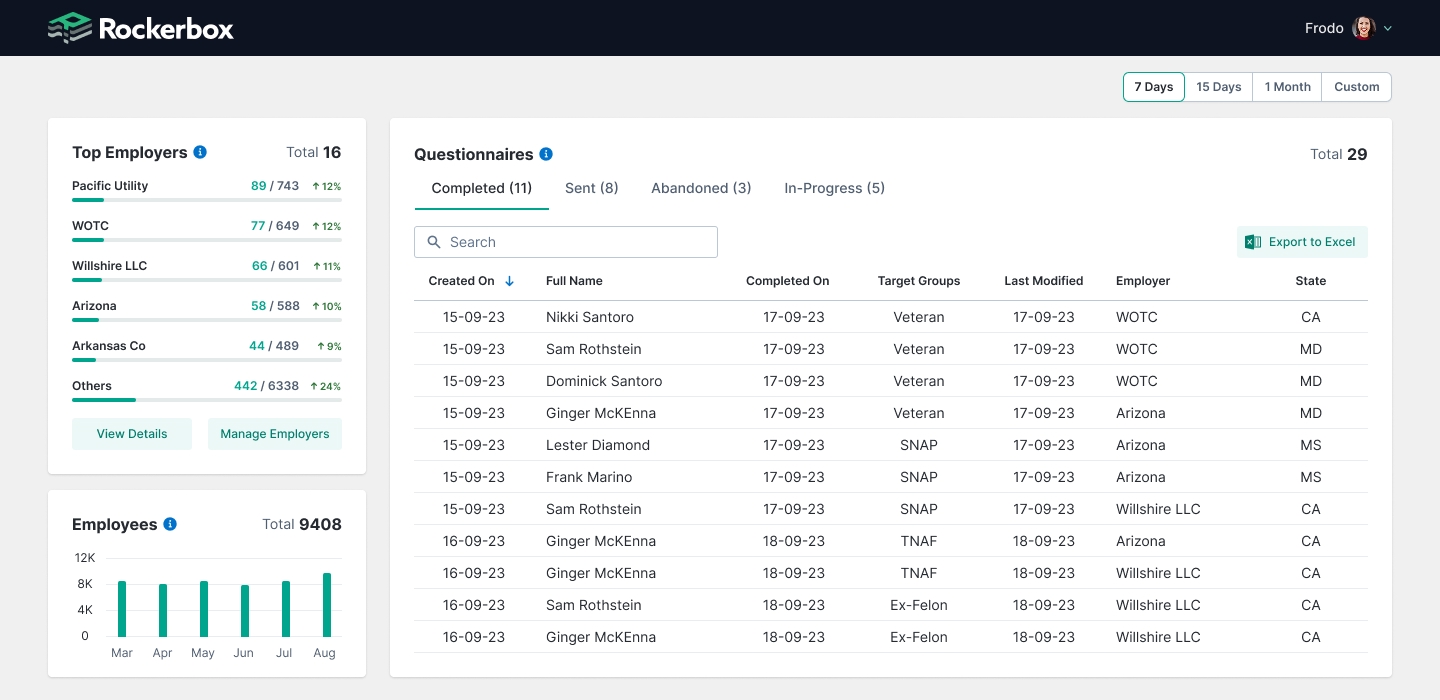Open the Custom date range picker
The height and width of the screenshot is (700, 1440).
(x=1356, y=87)
